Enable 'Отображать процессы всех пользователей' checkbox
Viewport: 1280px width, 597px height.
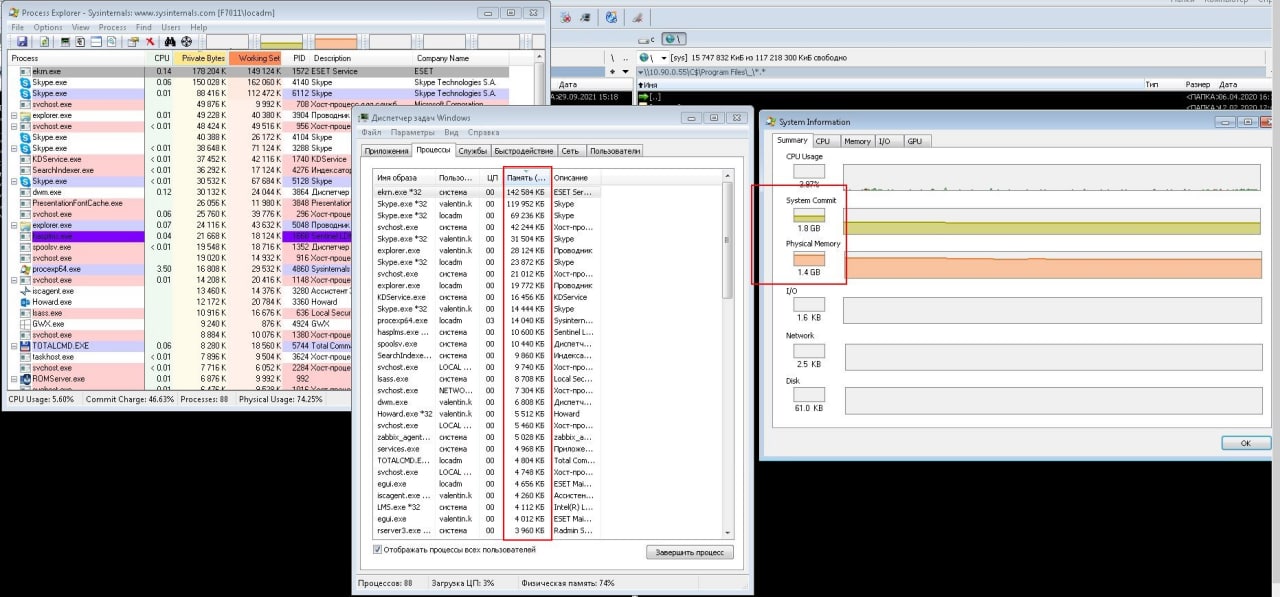tap(377, 550)
